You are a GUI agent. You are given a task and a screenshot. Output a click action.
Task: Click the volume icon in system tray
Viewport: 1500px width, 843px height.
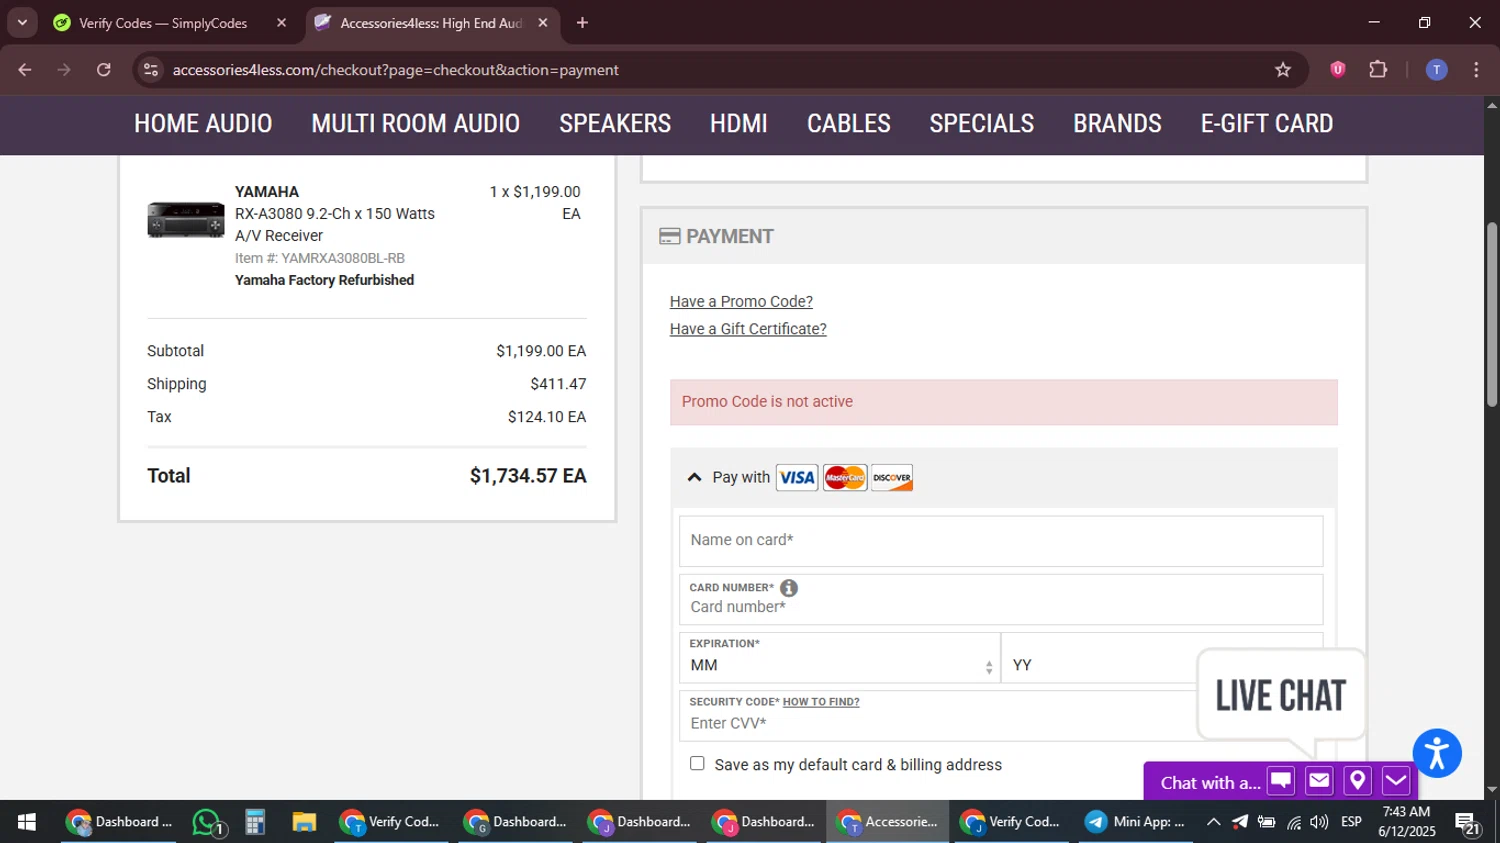point(1320,822)
